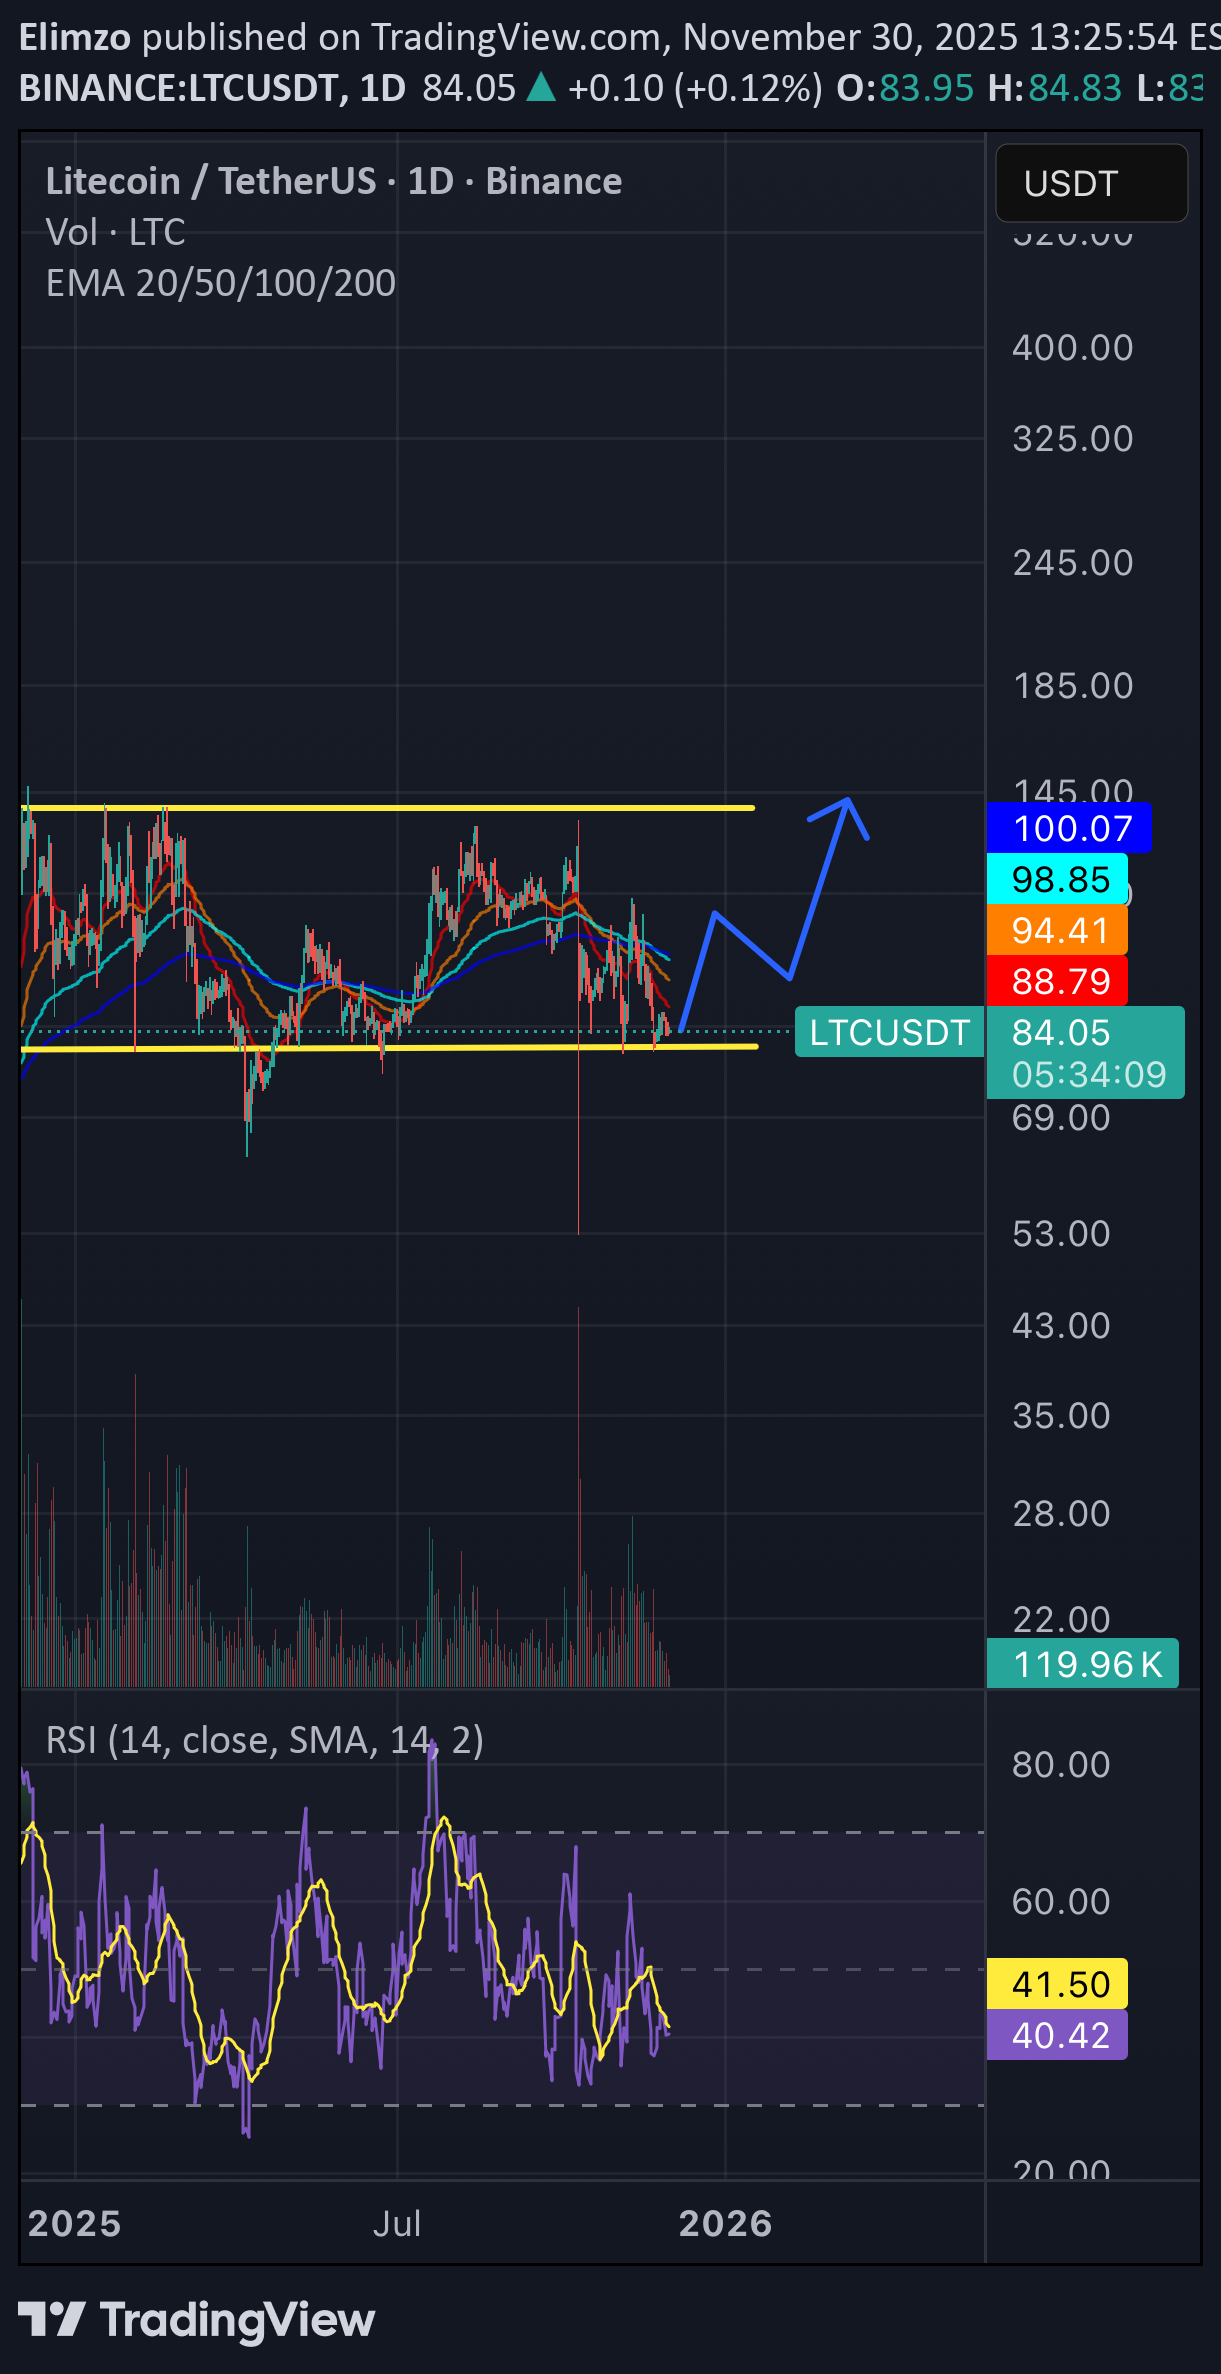
Task: Click the blue 100.07 EMA price label
Action: pyautogui.click(x=1068, y=828)
